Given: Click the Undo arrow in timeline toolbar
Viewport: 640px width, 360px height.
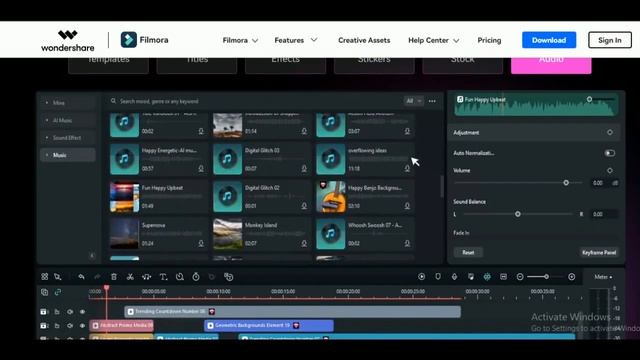Looking at the screenshot, I should 81,277.
